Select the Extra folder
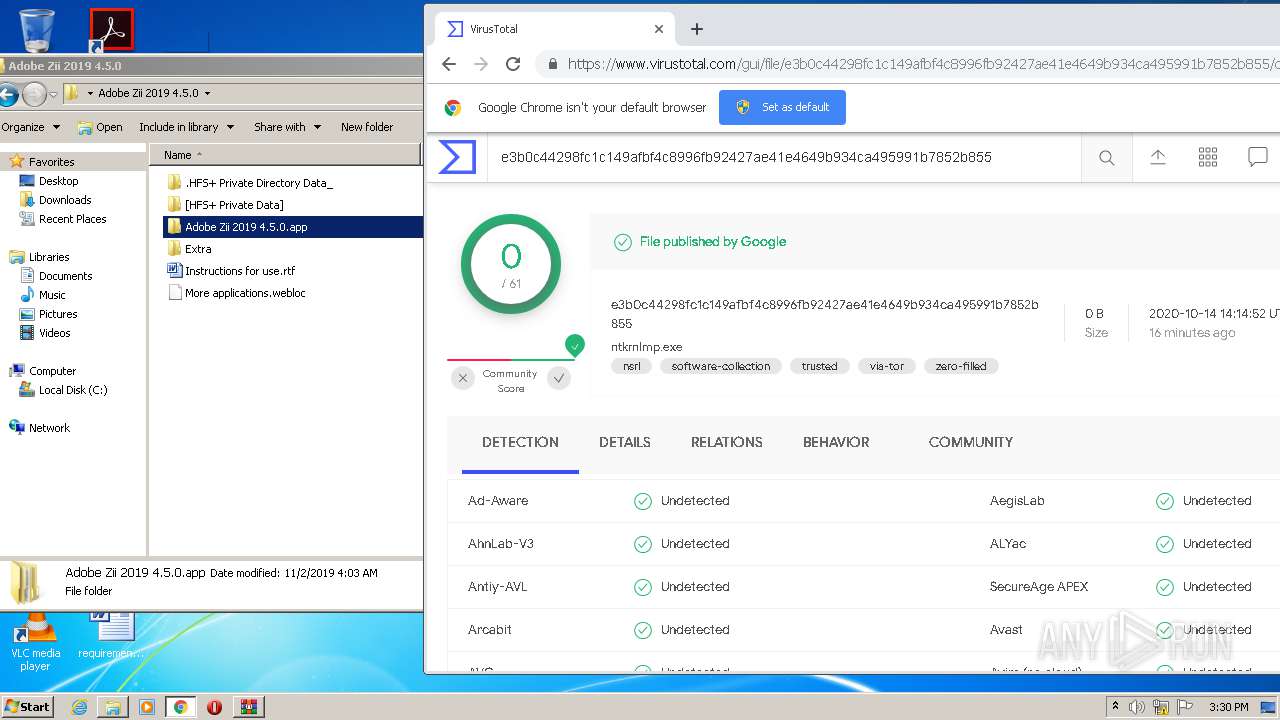 [189, 249]
